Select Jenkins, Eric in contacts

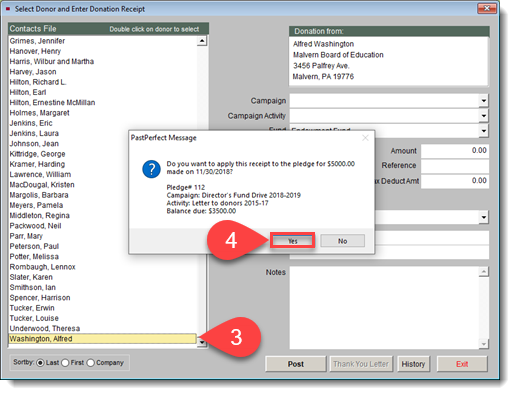tap(31, 123)
